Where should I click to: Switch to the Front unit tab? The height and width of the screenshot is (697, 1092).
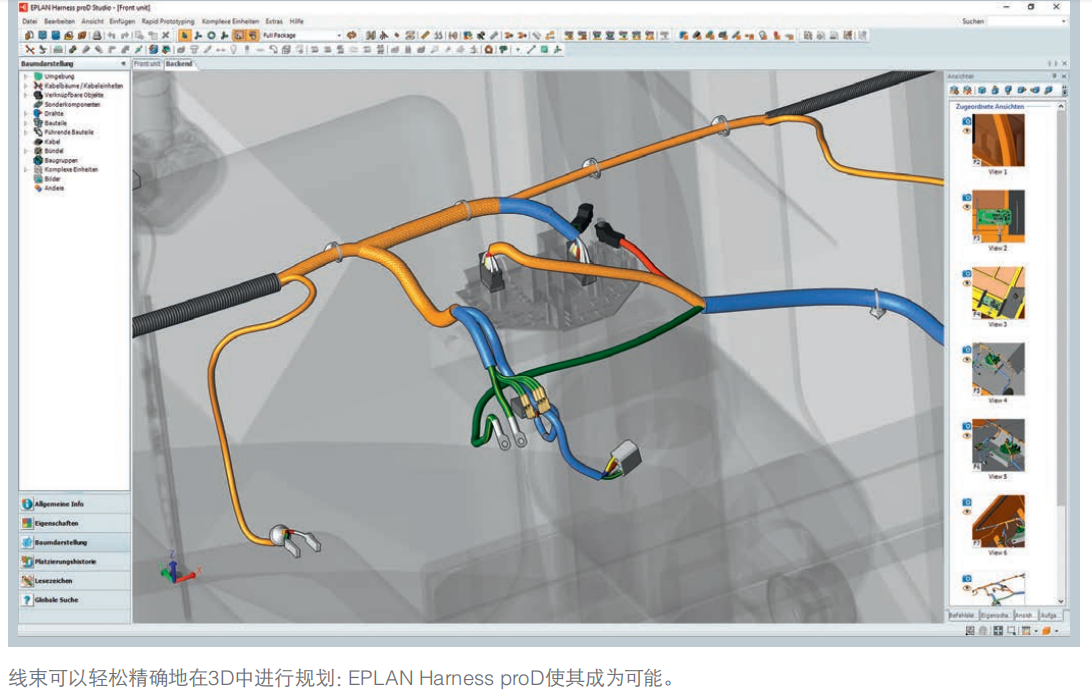(x=147, y=63)
